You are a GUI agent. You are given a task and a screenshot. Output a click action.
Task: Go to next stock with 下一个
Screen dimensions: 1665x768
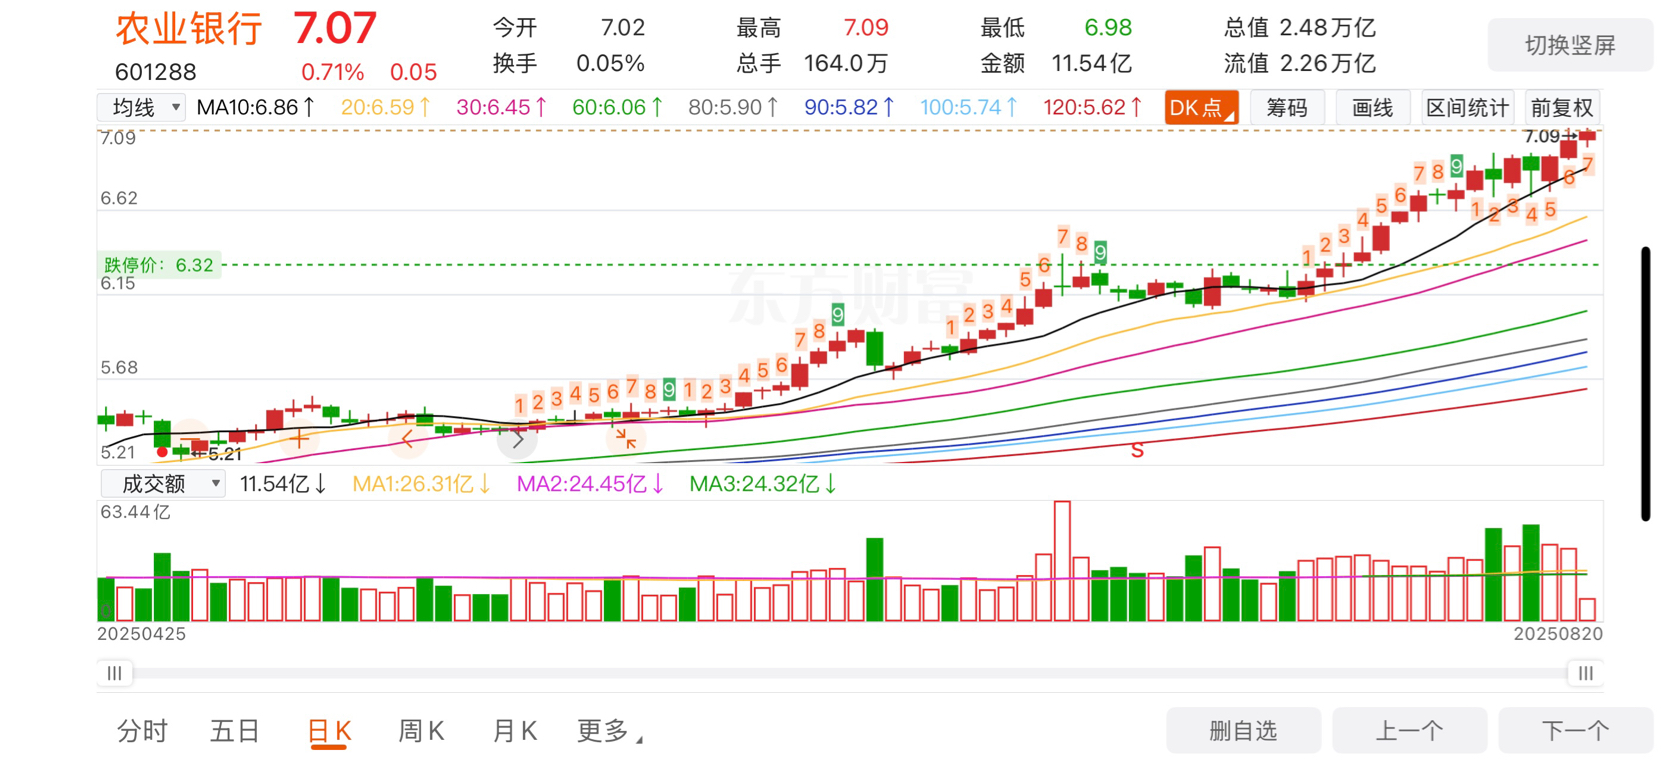coord(1576,731)
